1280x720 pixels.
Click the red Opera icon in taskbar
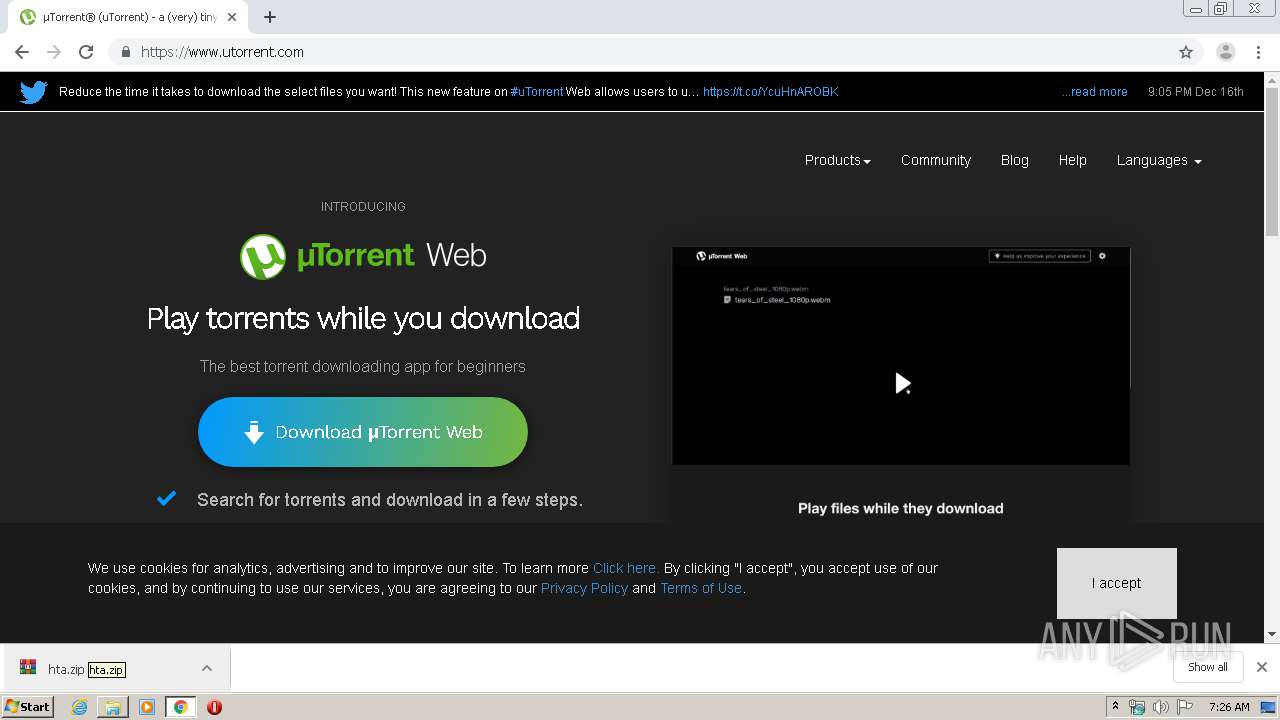214,707
